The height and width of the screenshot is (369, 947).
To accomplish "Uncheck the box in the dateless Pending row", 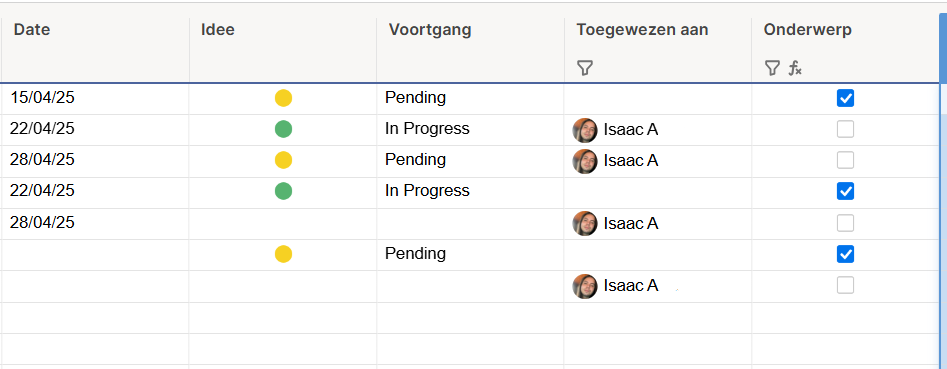I will pos(846,254).
